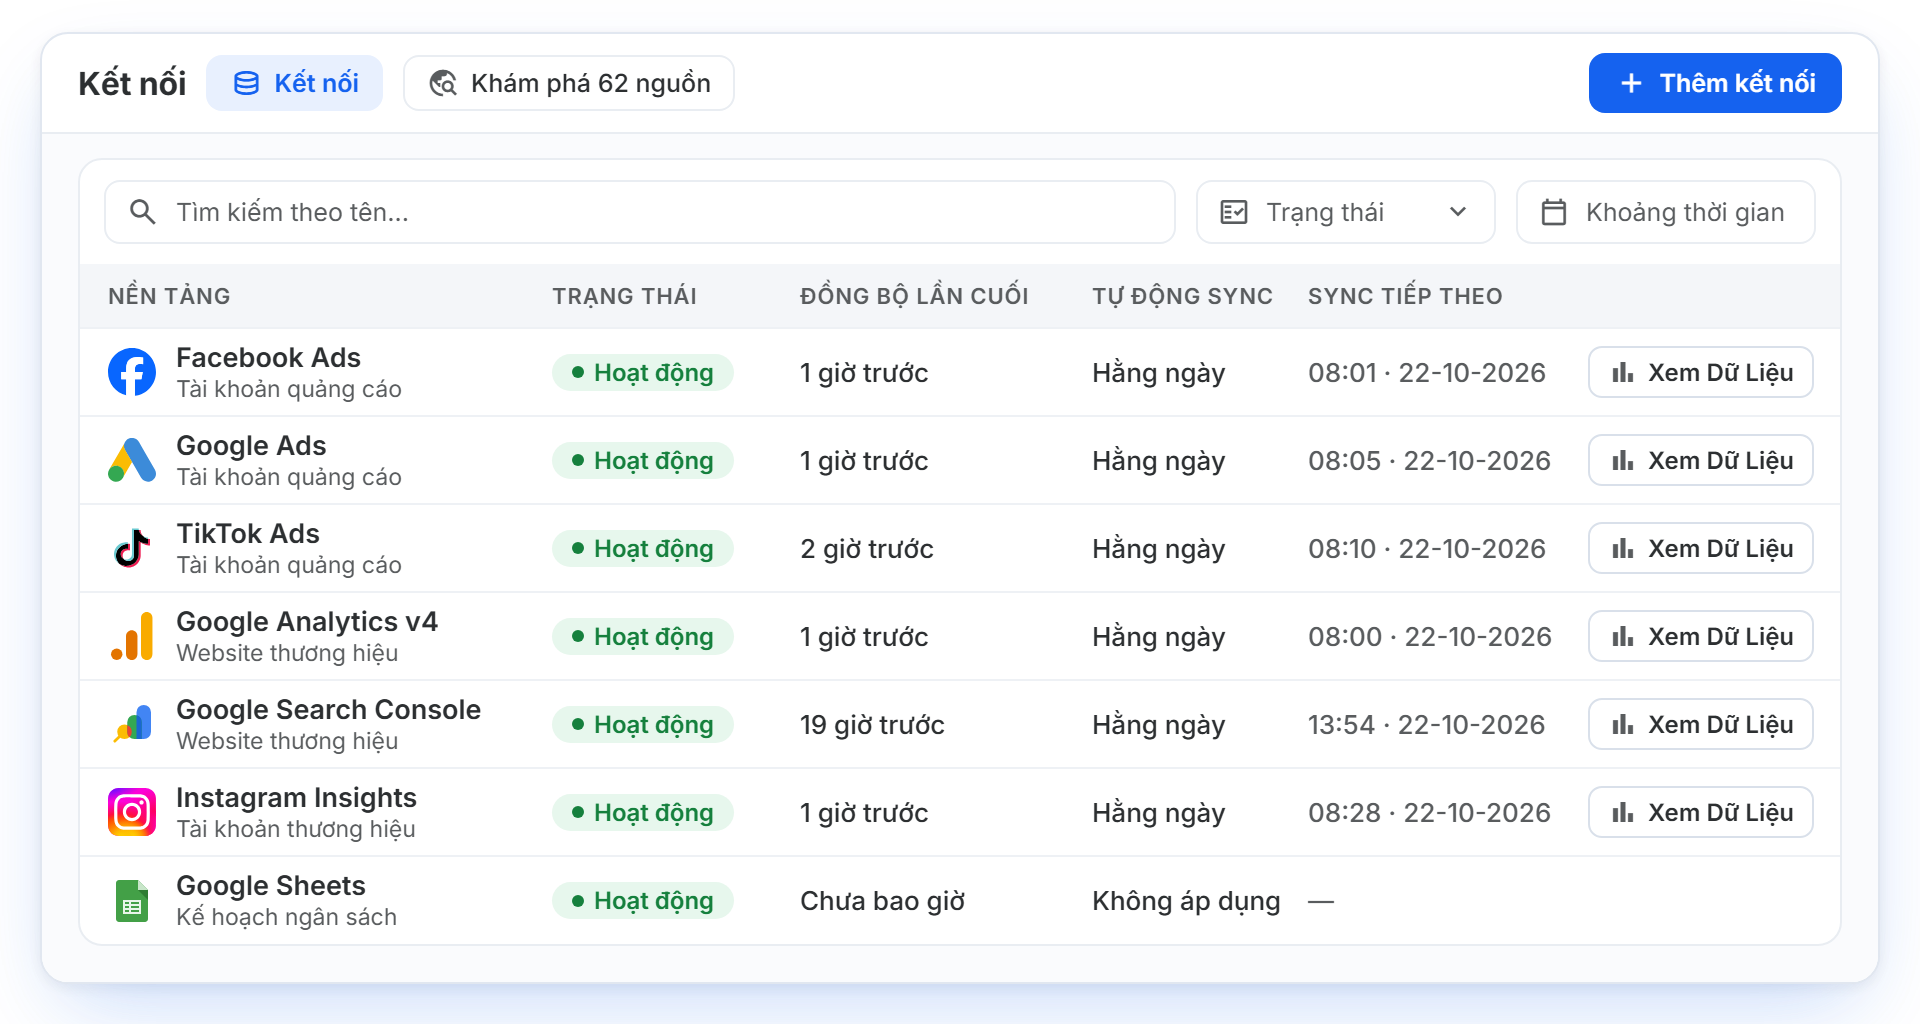Click the bar chart icon in TikTok Ads row
The width and height of the screenshot is (1920, 1024).
(x=1623, y=549)
